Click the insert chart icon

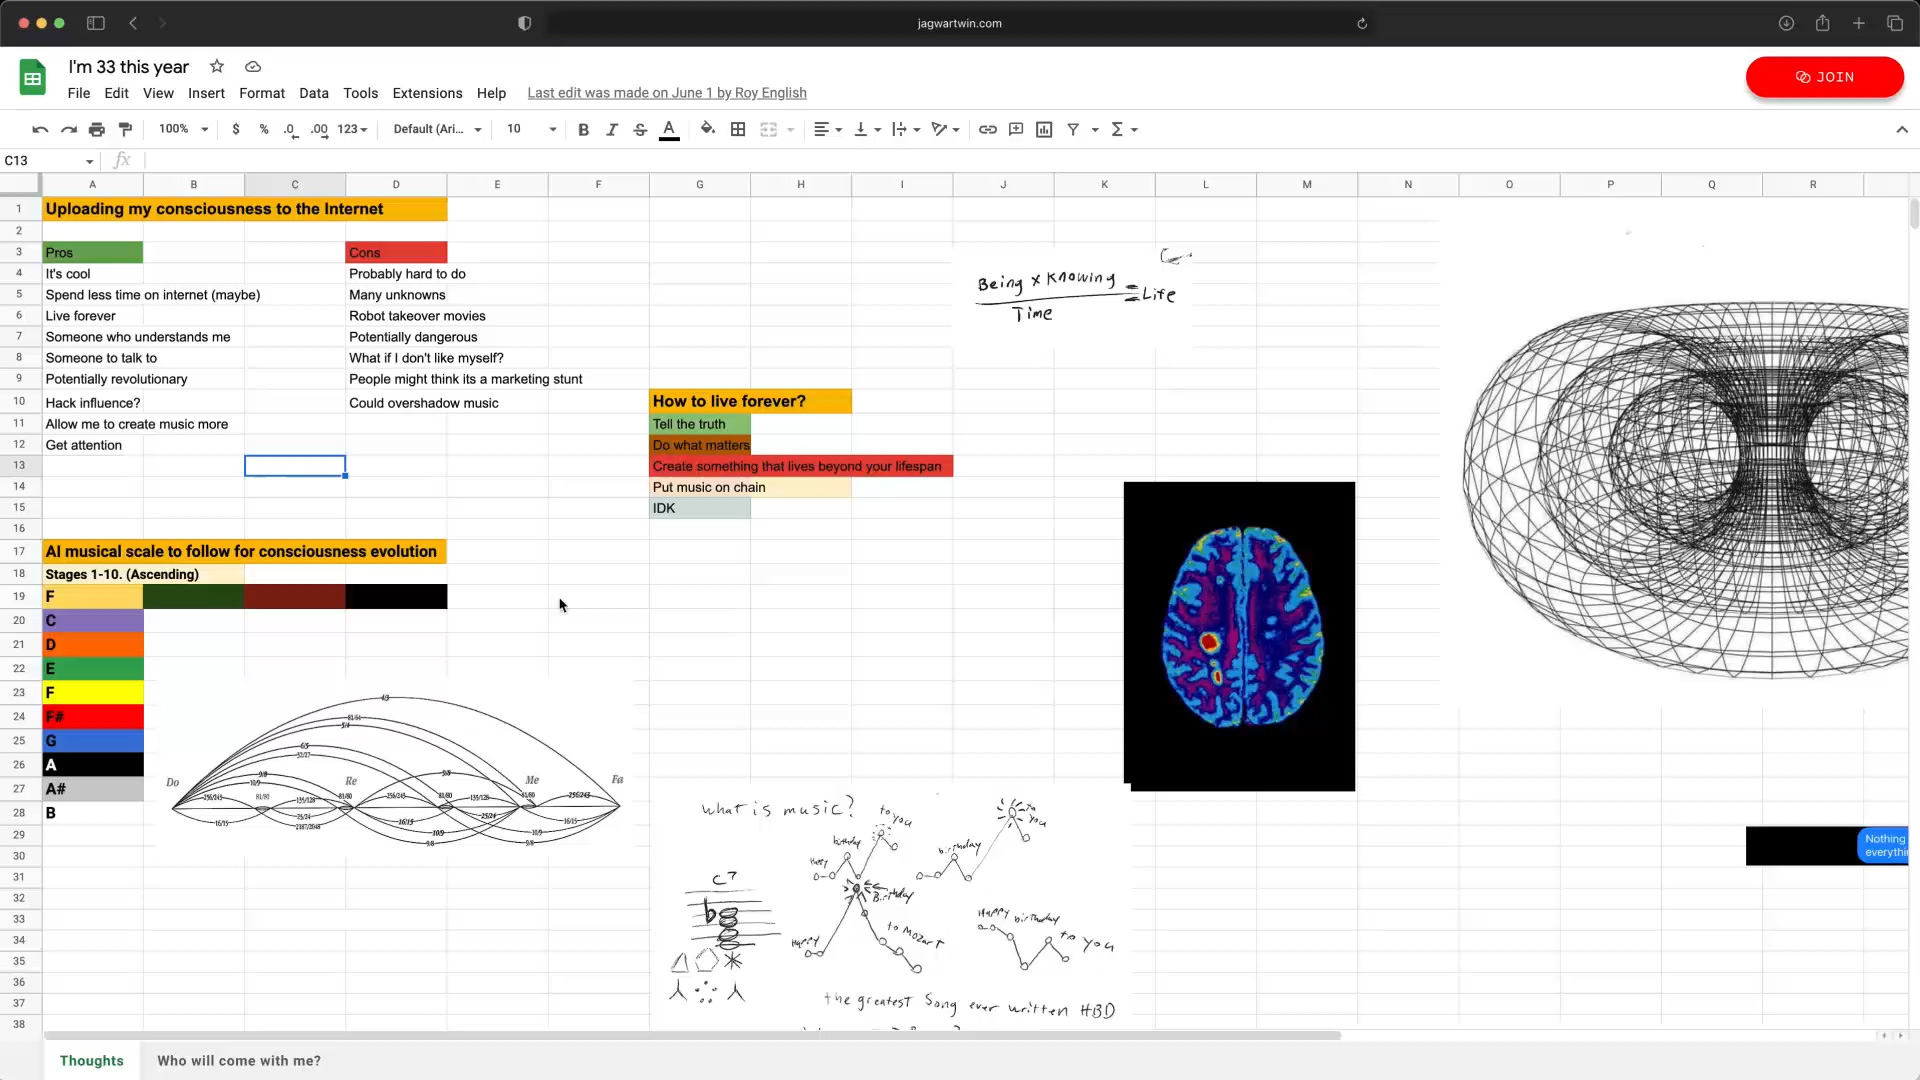point(1044,129)
